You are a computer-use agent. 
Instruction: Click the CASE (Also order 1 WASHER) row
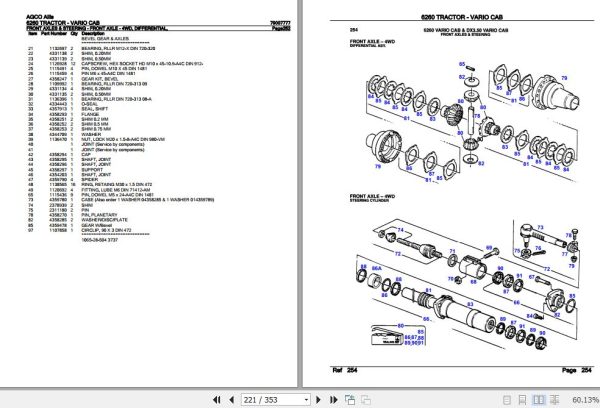point(121,200)
